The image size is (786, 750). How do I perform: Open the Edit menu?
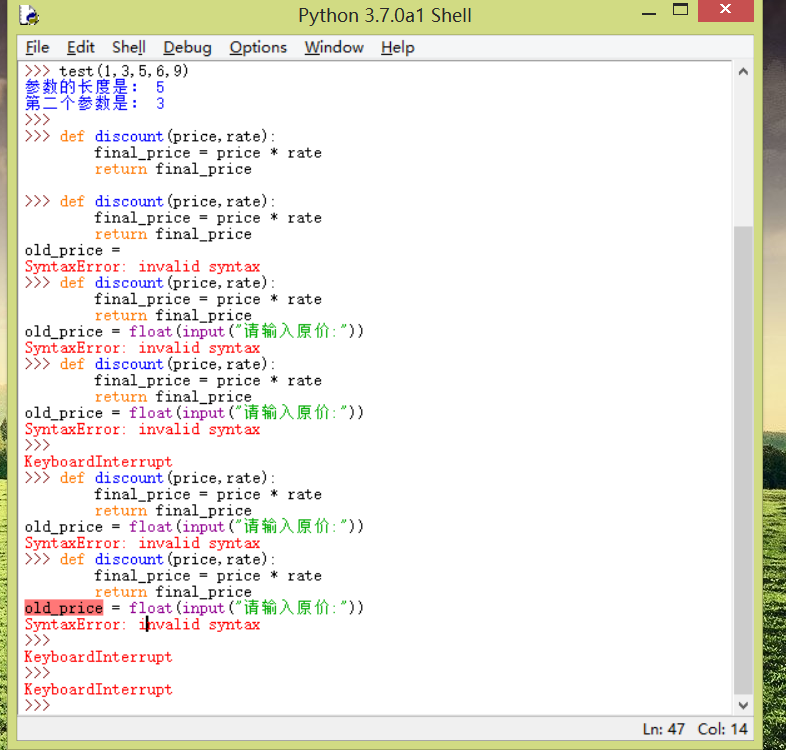[x=80, y=47]
